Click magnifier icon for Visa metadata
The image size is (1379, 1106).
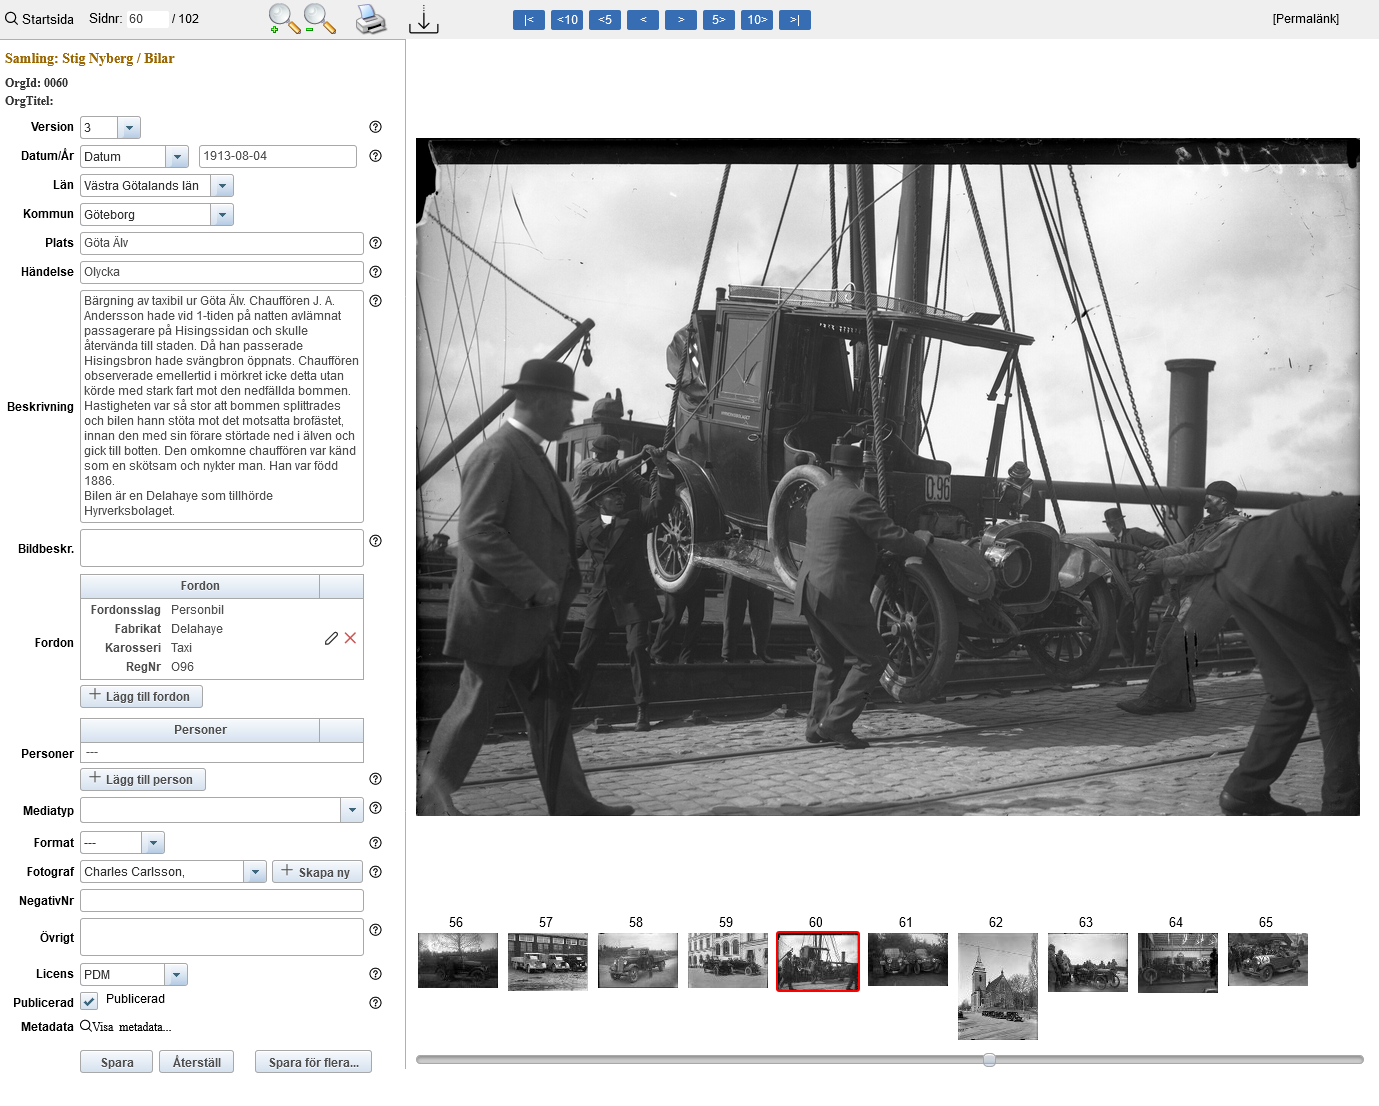pos(86,1026)
